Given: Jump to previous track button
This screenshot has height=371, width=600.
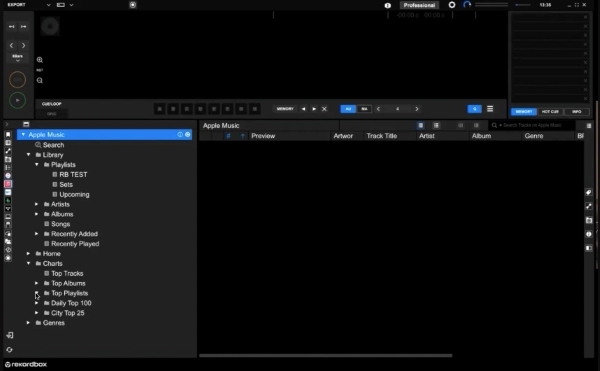Looking at the screenshot, I should 11,26.
